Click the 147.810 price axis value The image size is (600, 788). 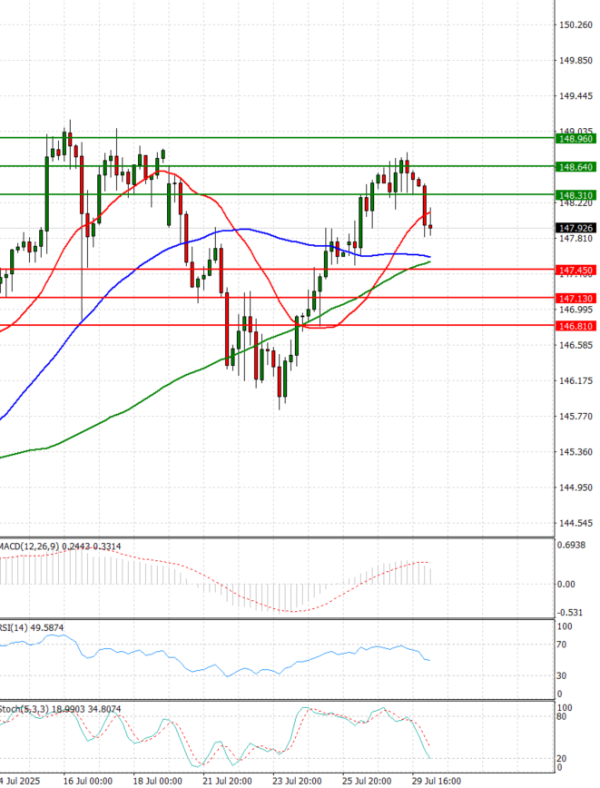click(576, 238)
